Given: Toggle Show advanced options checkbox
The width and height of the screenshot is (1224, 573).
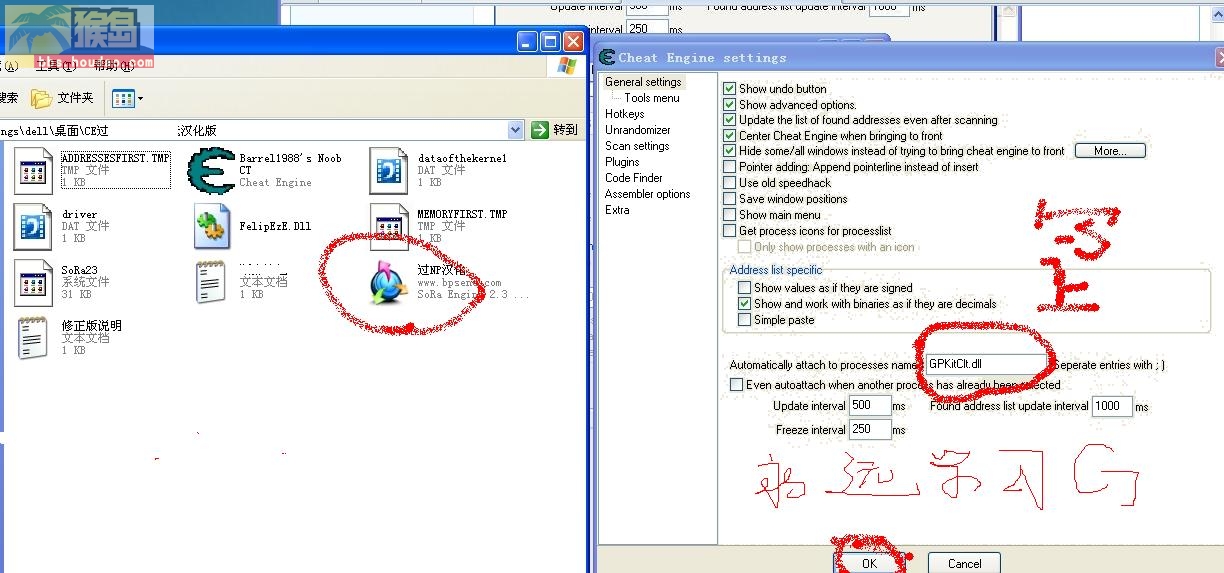Looking at the screenshot, I should coord(730,104).
